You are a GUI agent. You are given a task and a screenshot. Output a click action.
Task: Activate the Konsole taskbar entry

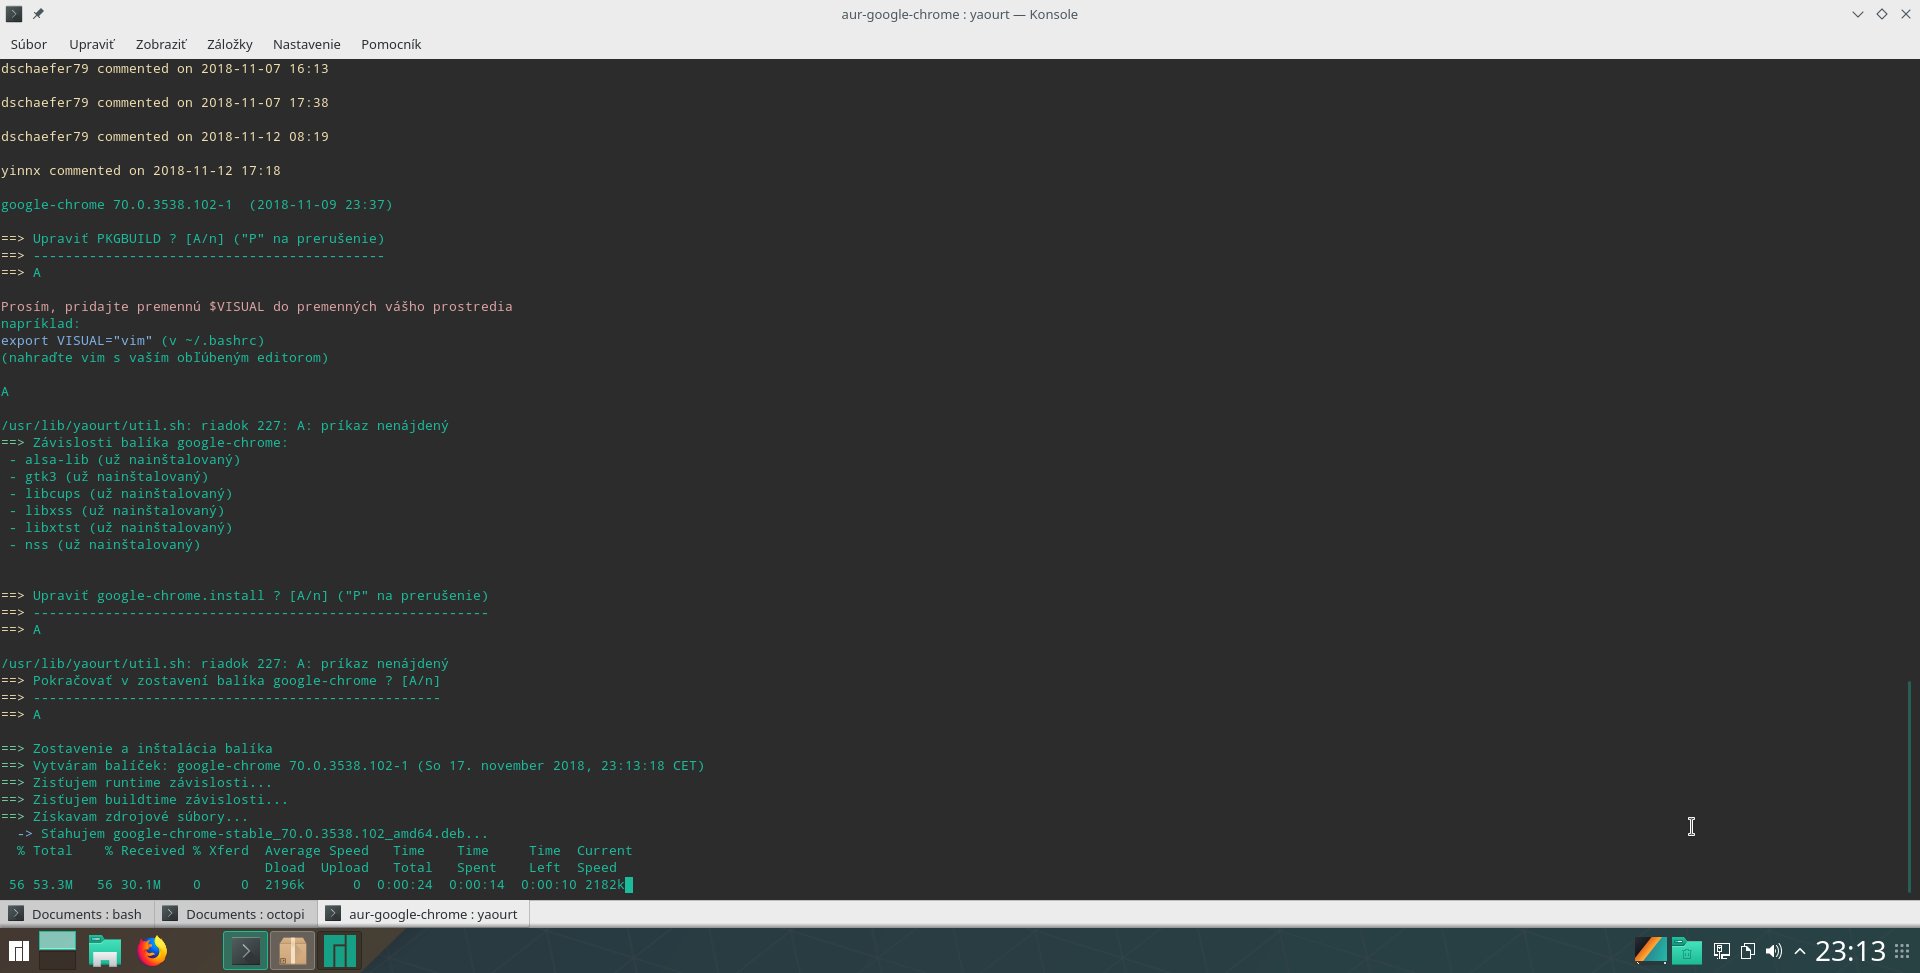tap(245, 951)
